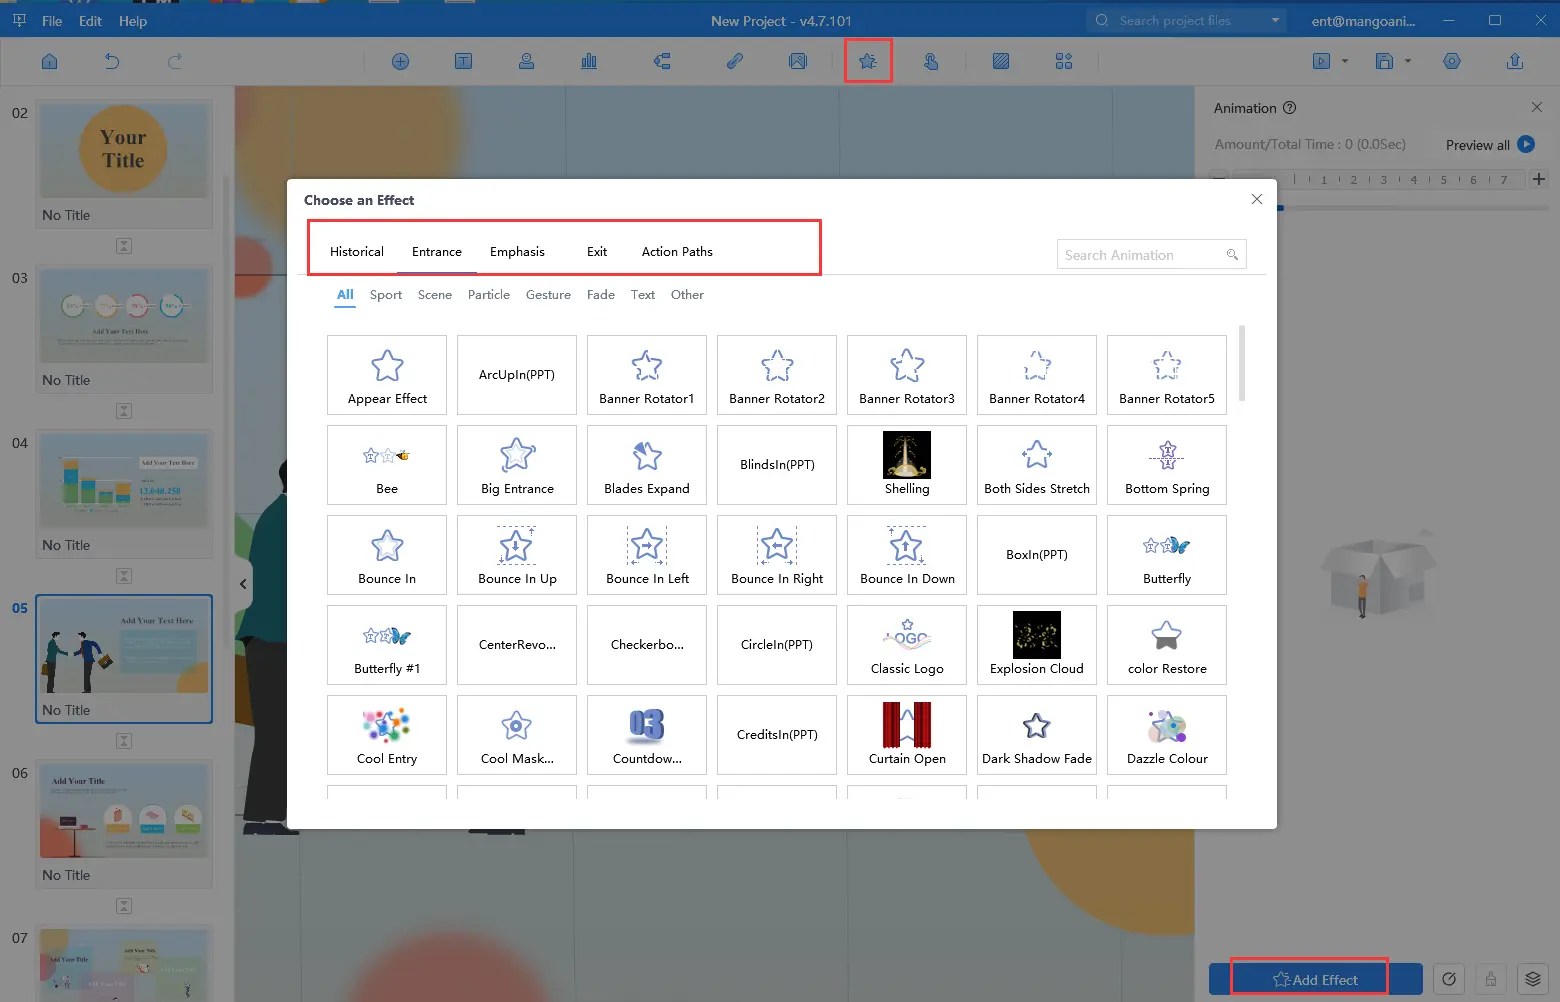Open the search project files dropdown
Screen dimensions: 1560x1002
[1274, 20]
